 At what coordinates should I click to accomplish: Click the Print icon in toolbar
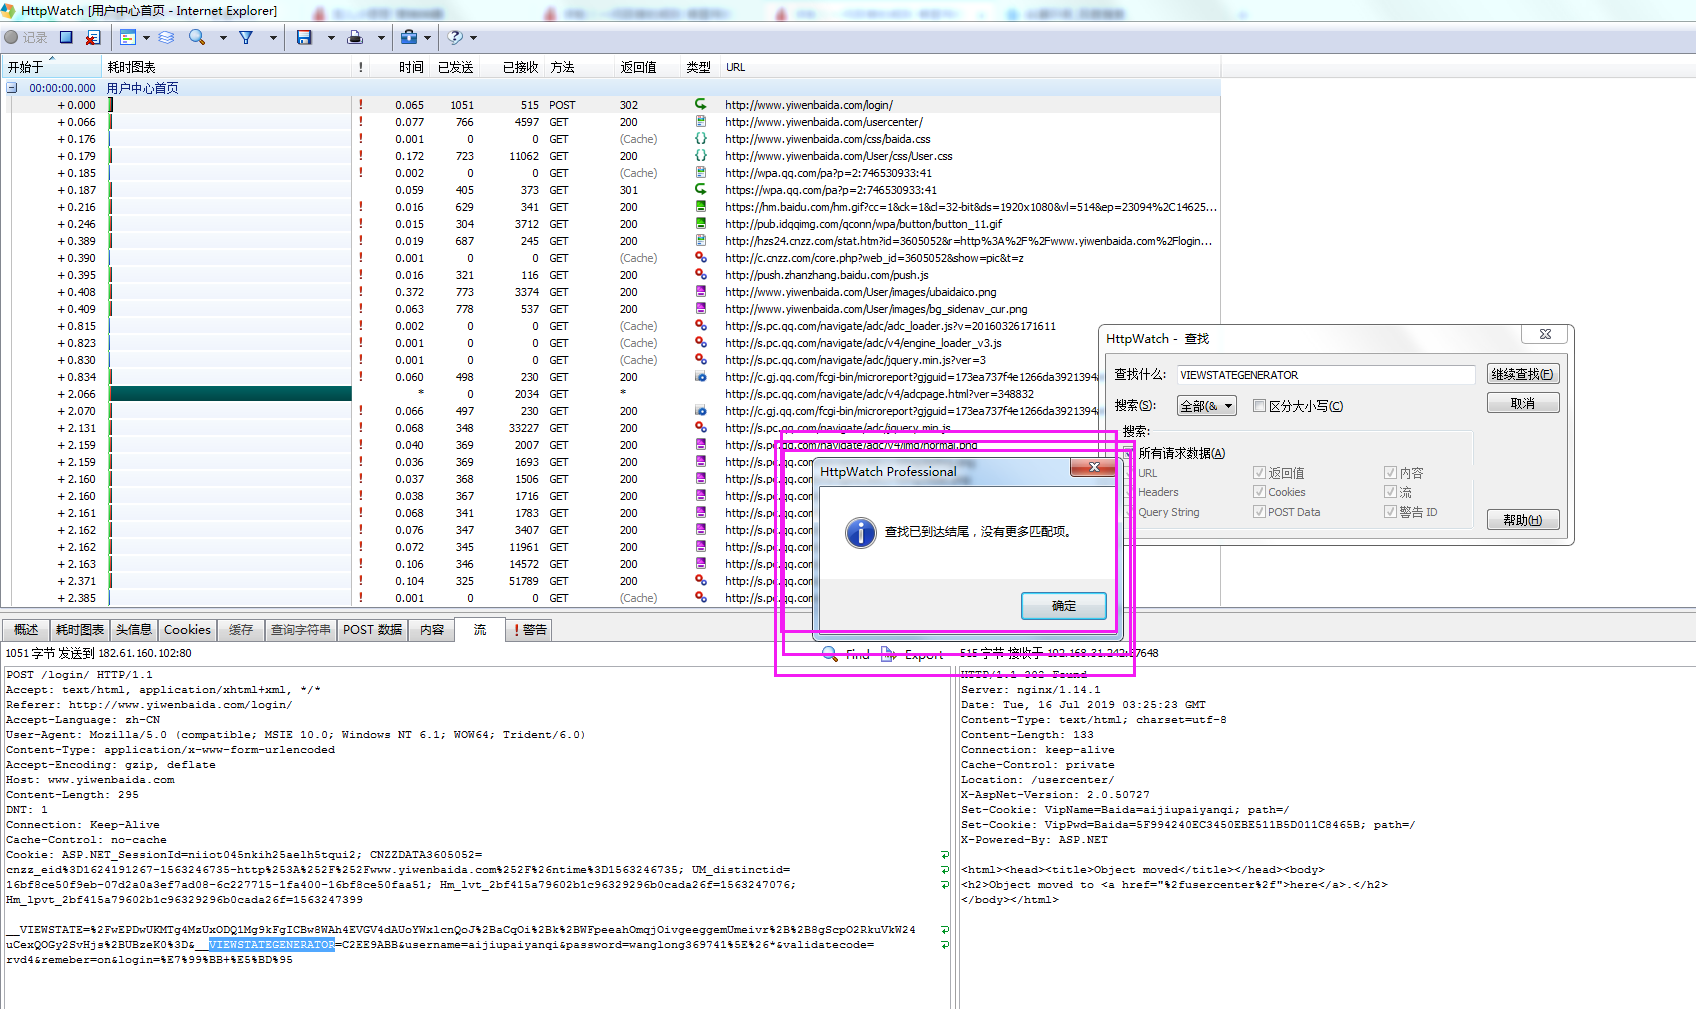tap(355, 37)
